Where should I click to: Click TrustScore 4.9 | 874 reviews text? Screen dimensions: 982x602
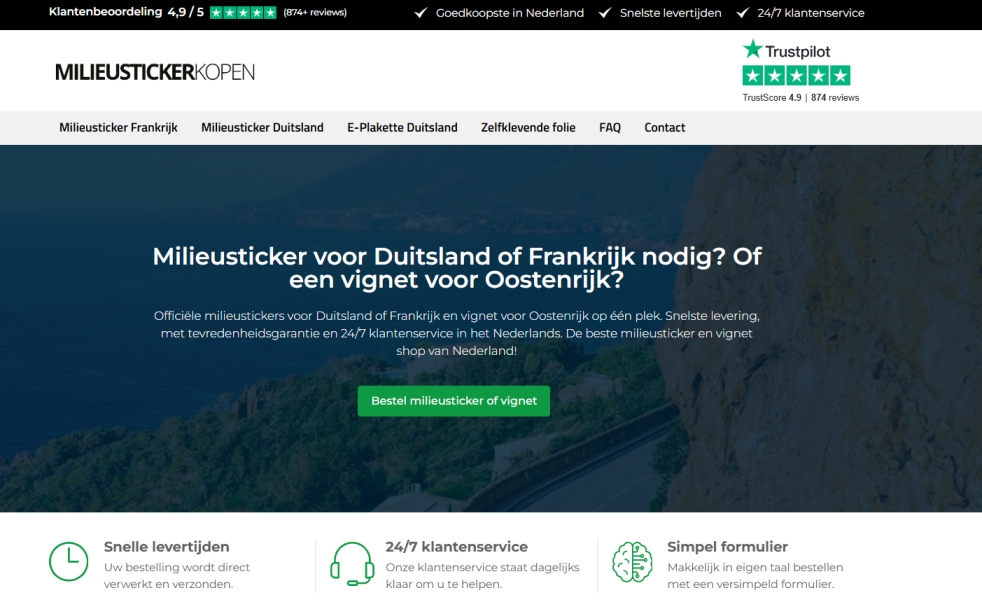click(800, 98)
